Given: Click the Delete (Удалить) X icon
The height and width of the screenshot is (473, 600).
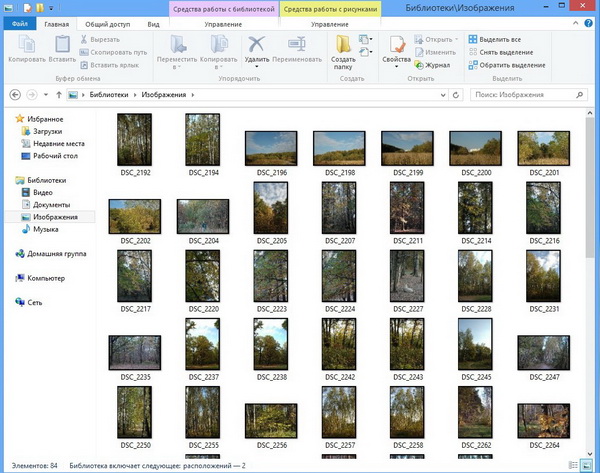Looking at the screenshot, I should coord(257,46).
